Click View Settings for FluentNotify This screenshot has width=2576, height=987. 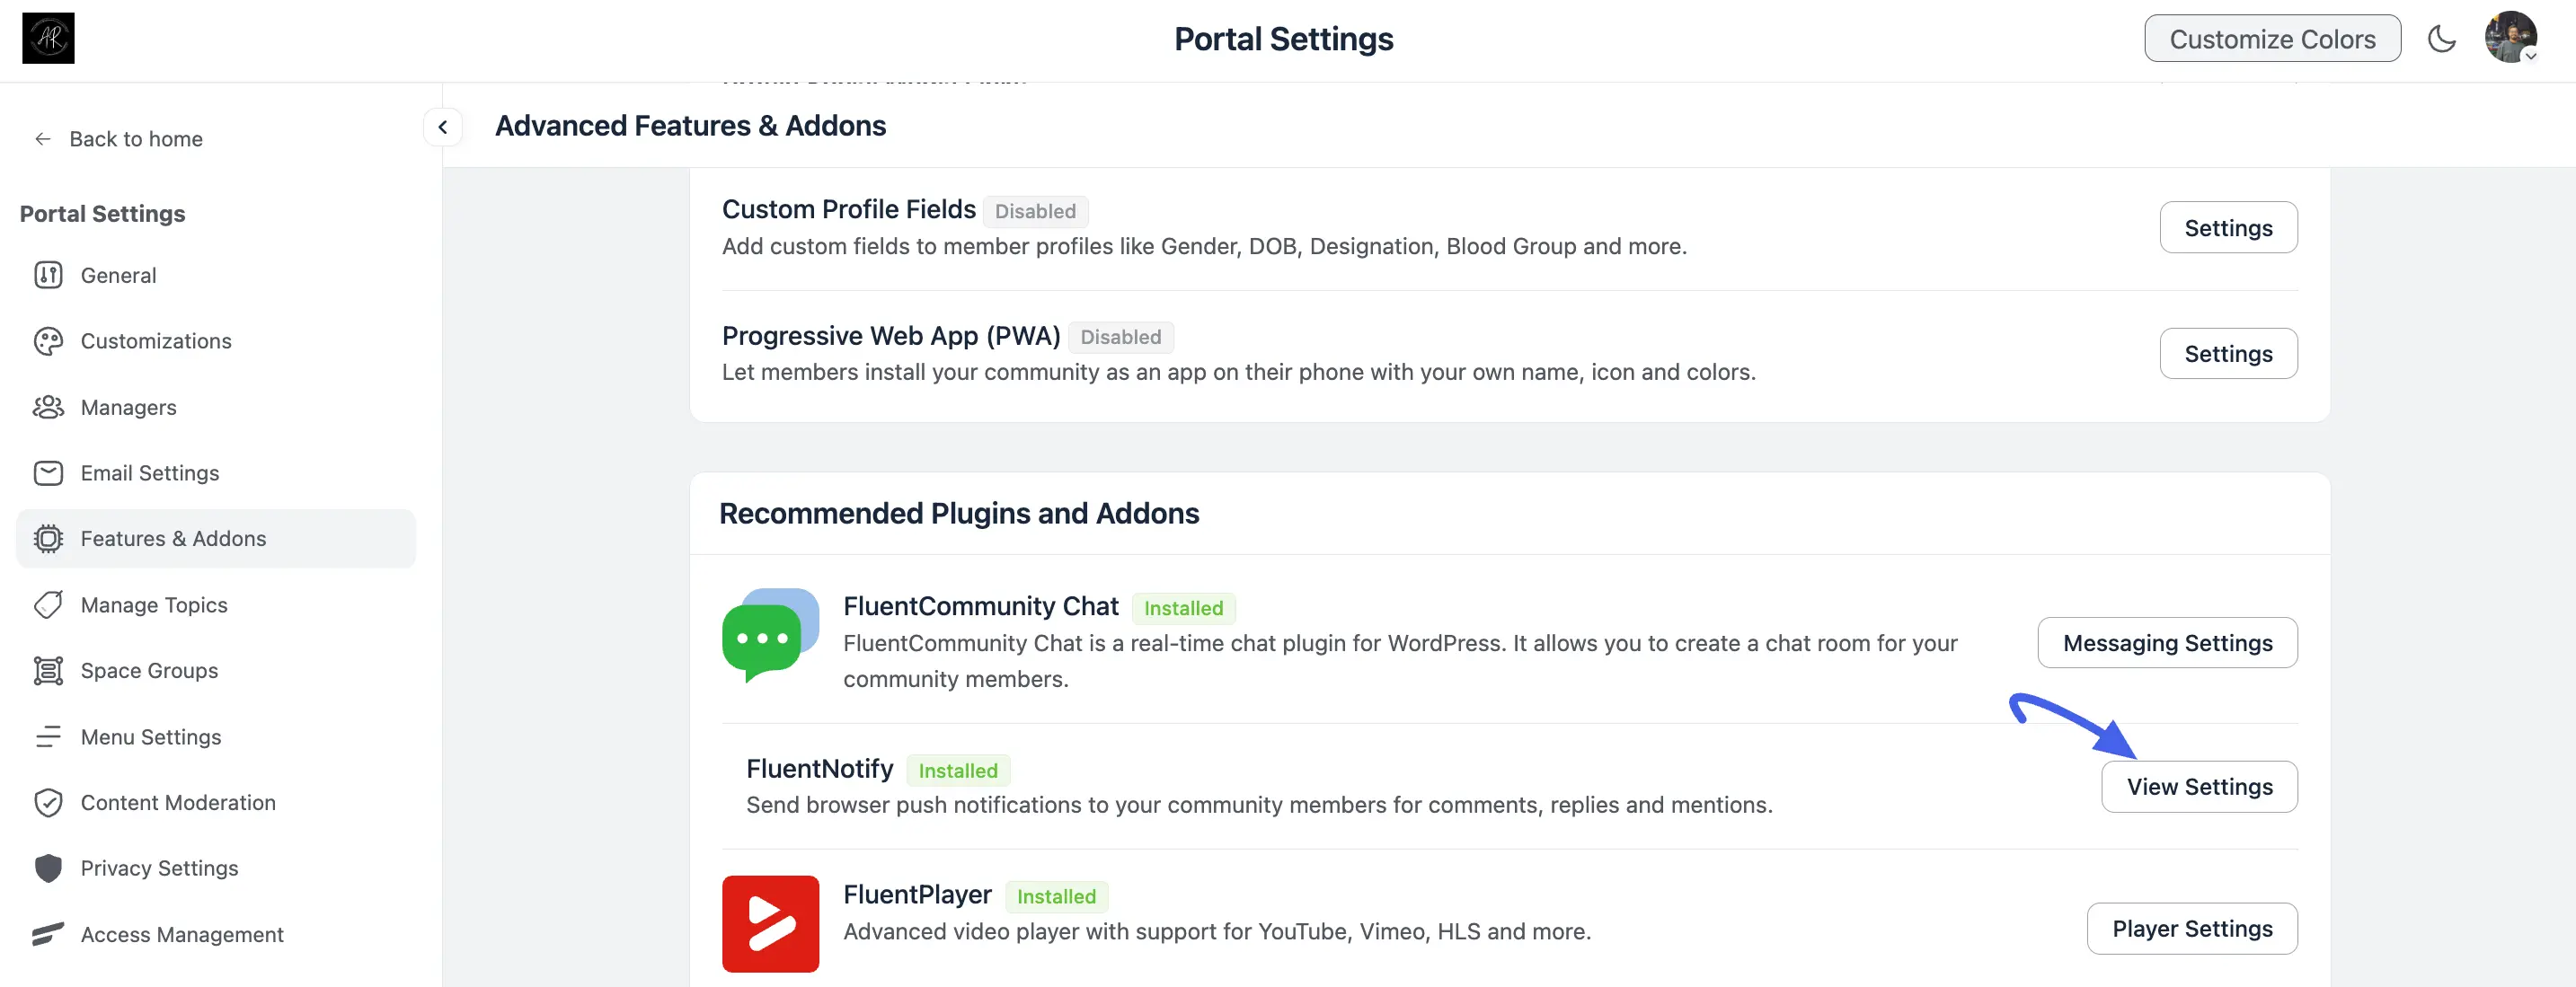pyautogui.click(x=2199, y=787)
